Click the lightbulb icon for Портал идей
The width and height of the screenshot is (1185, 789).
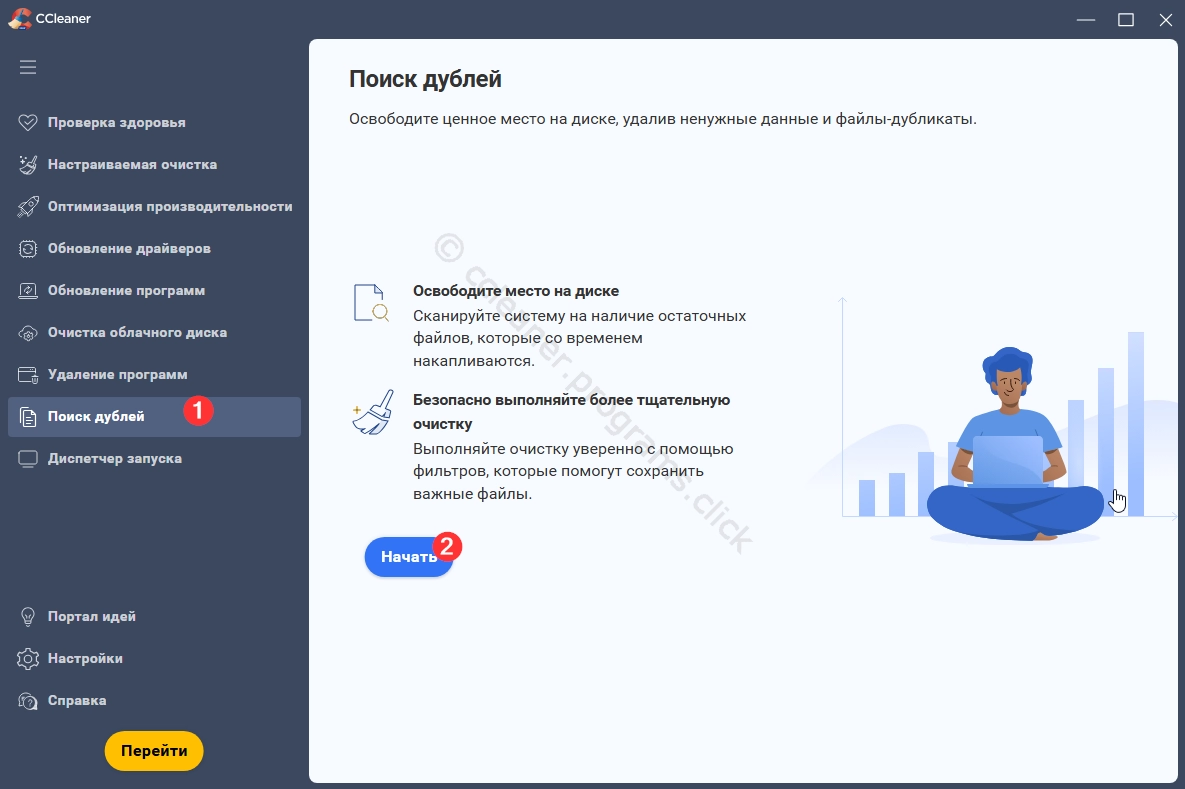[28, 617]
